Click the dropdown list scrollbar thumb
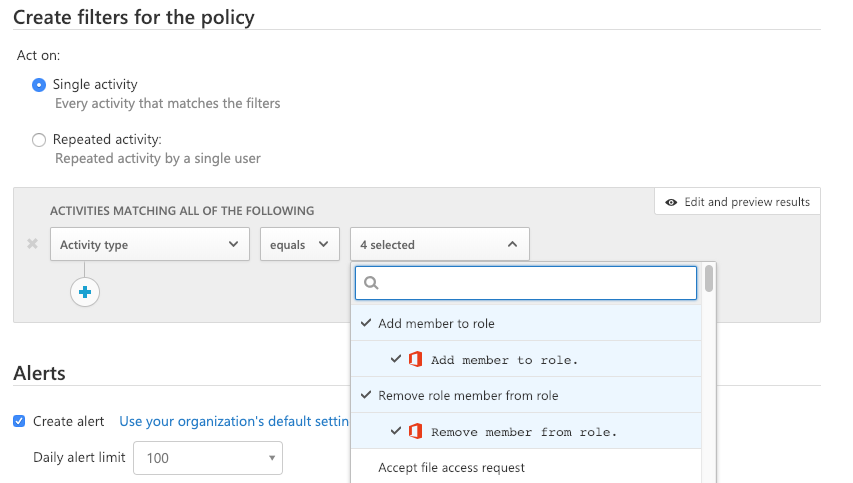853x483 pixels. tap(708, 278)
